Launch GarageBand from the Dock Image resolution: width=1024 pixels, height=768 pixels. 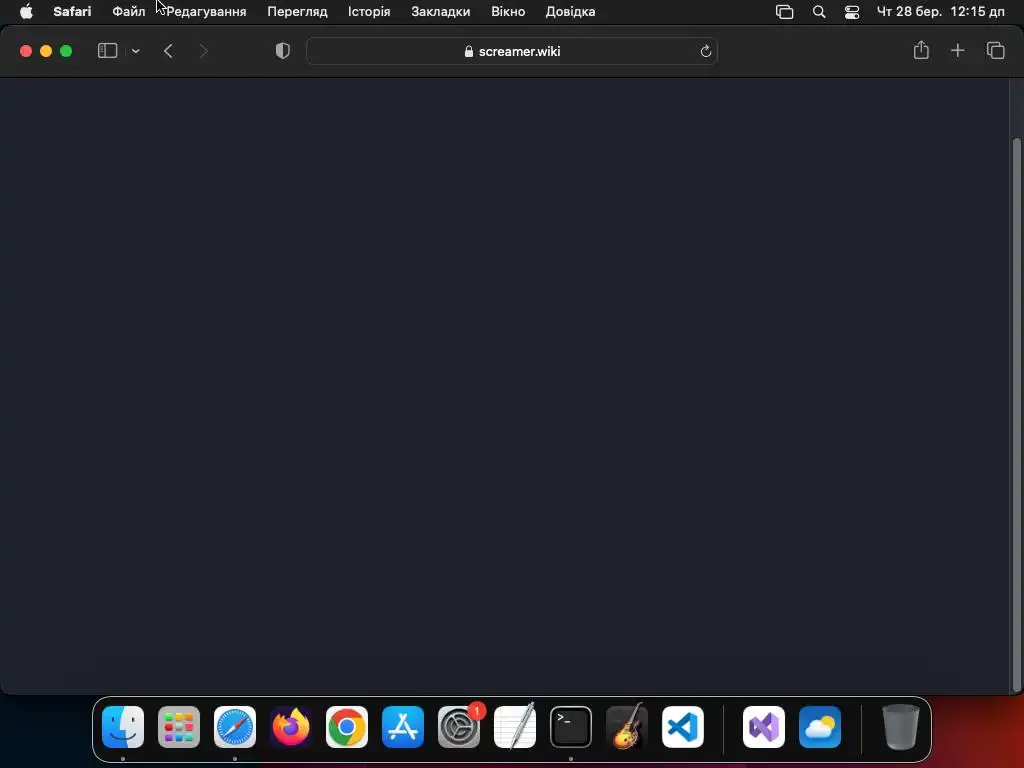click(627, 726)
